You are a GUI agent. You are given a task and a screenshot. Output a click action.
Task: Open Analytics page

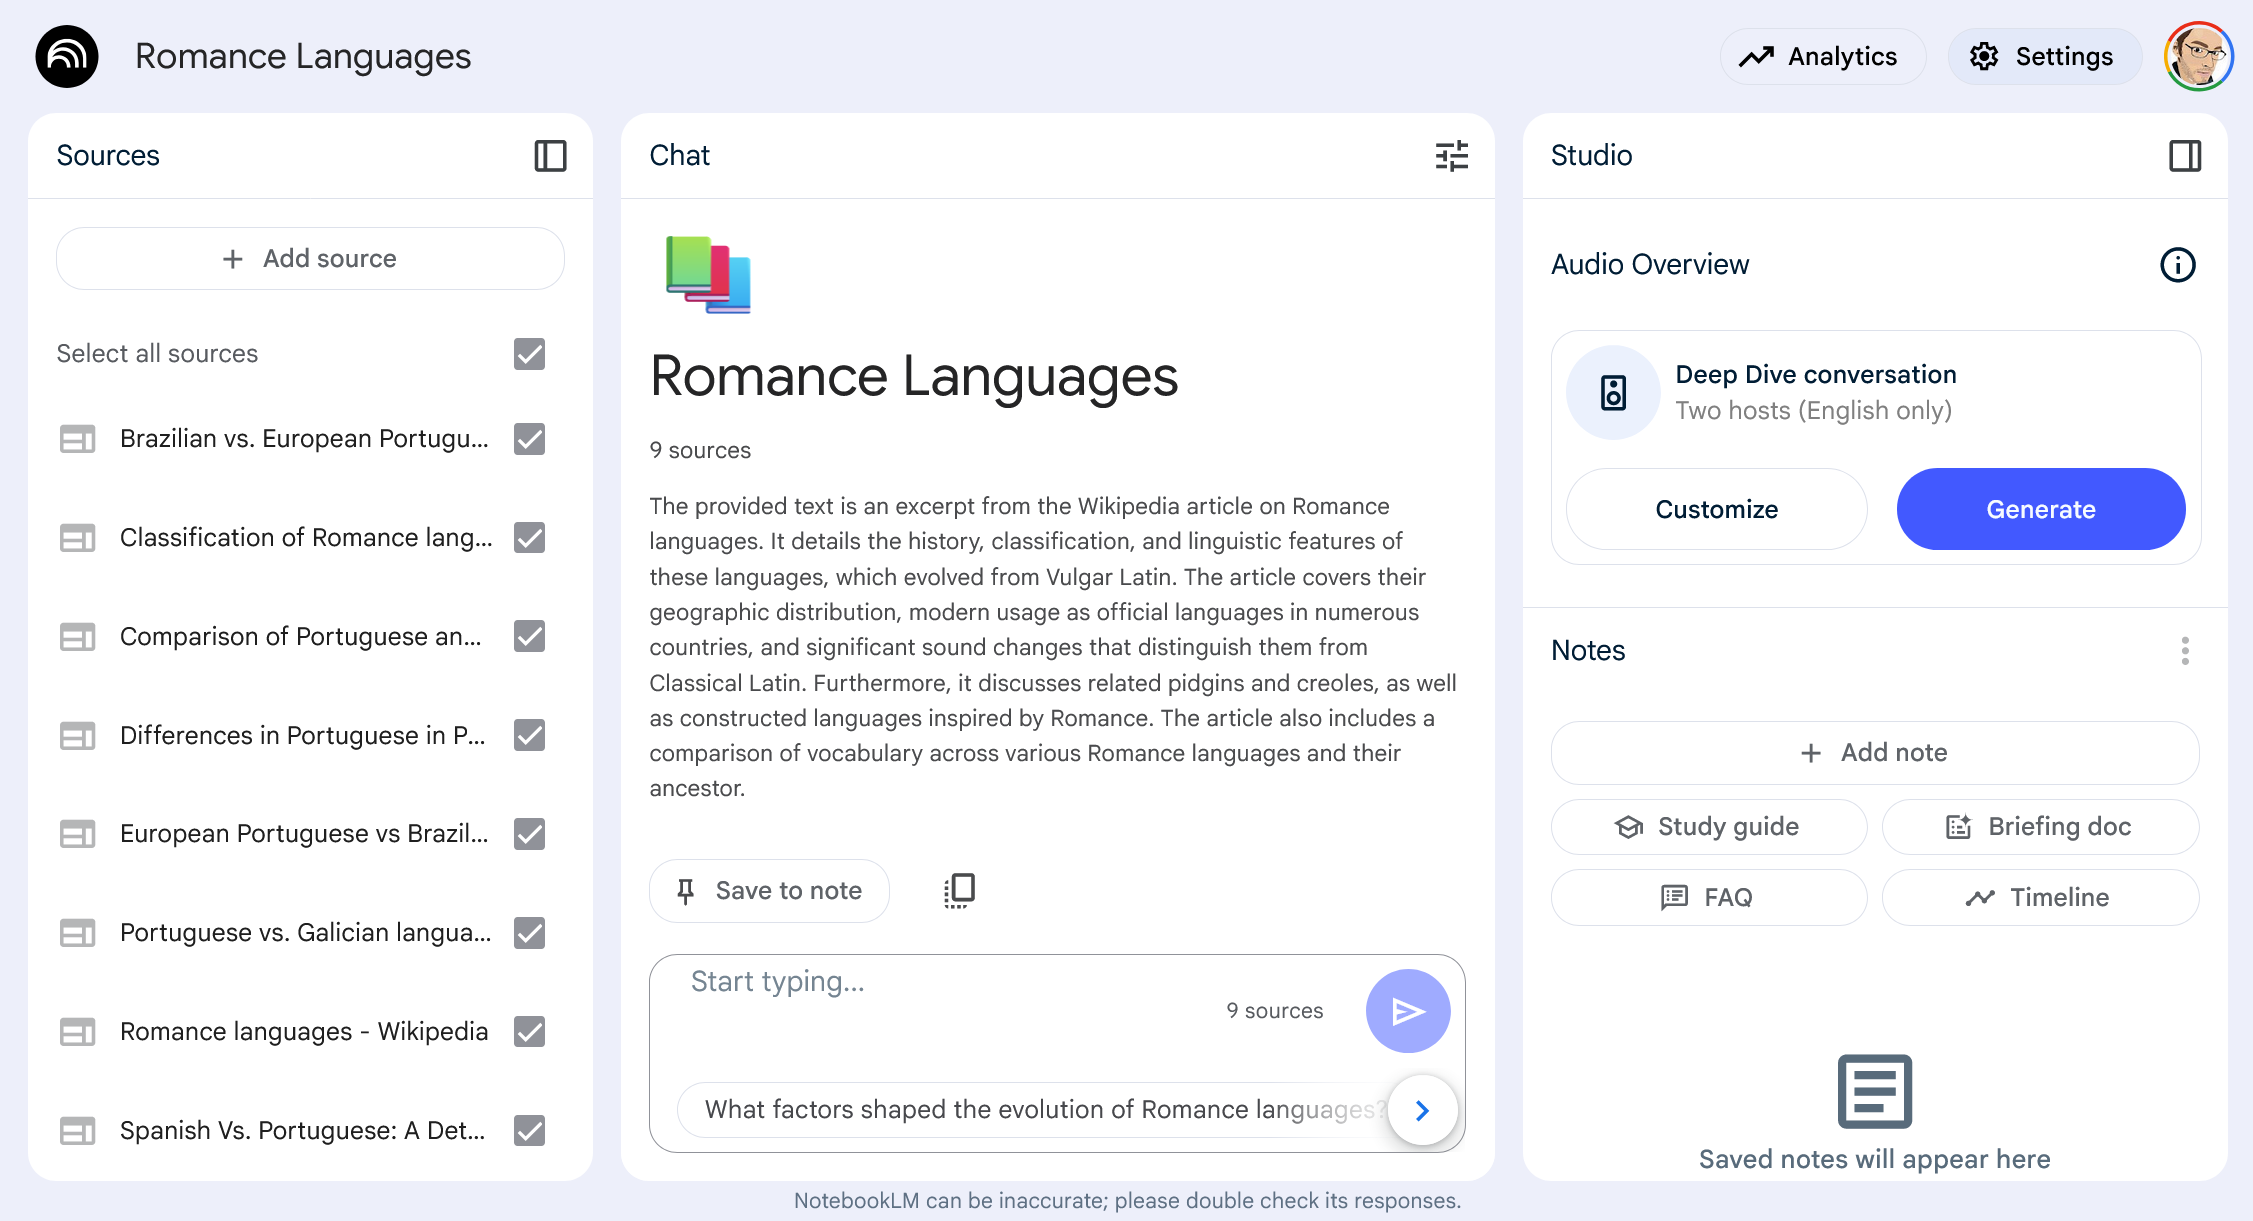point(1822,57)
